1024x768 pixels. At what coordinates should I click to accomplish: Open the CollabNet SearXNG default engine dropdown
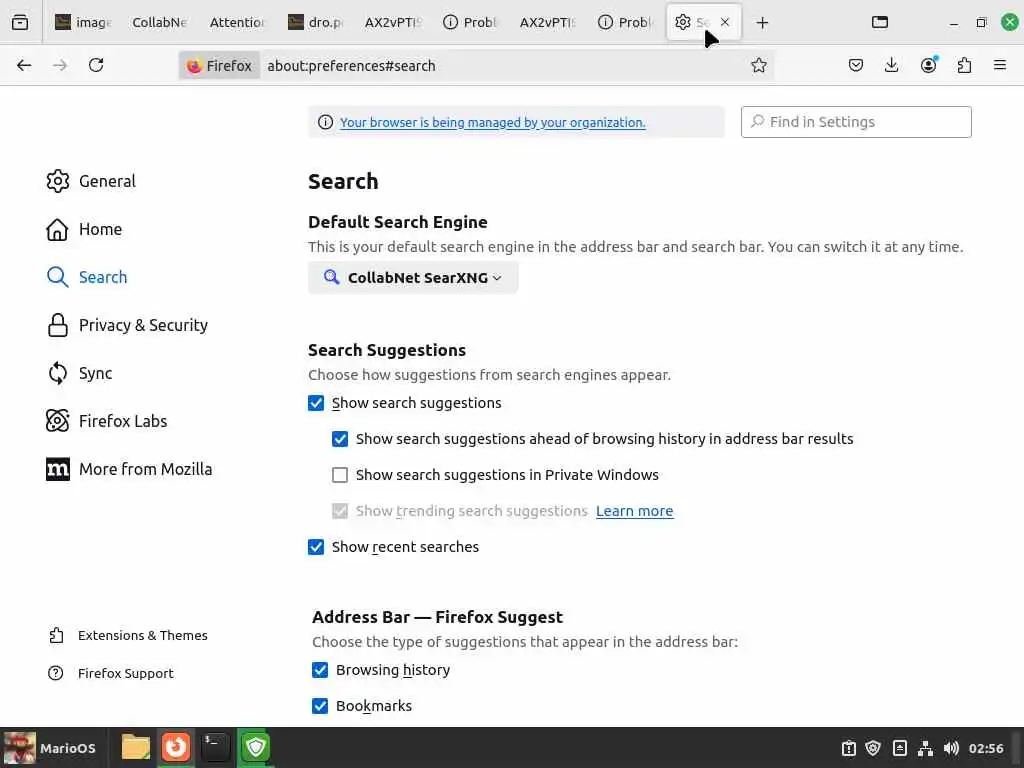pos(413,278)
